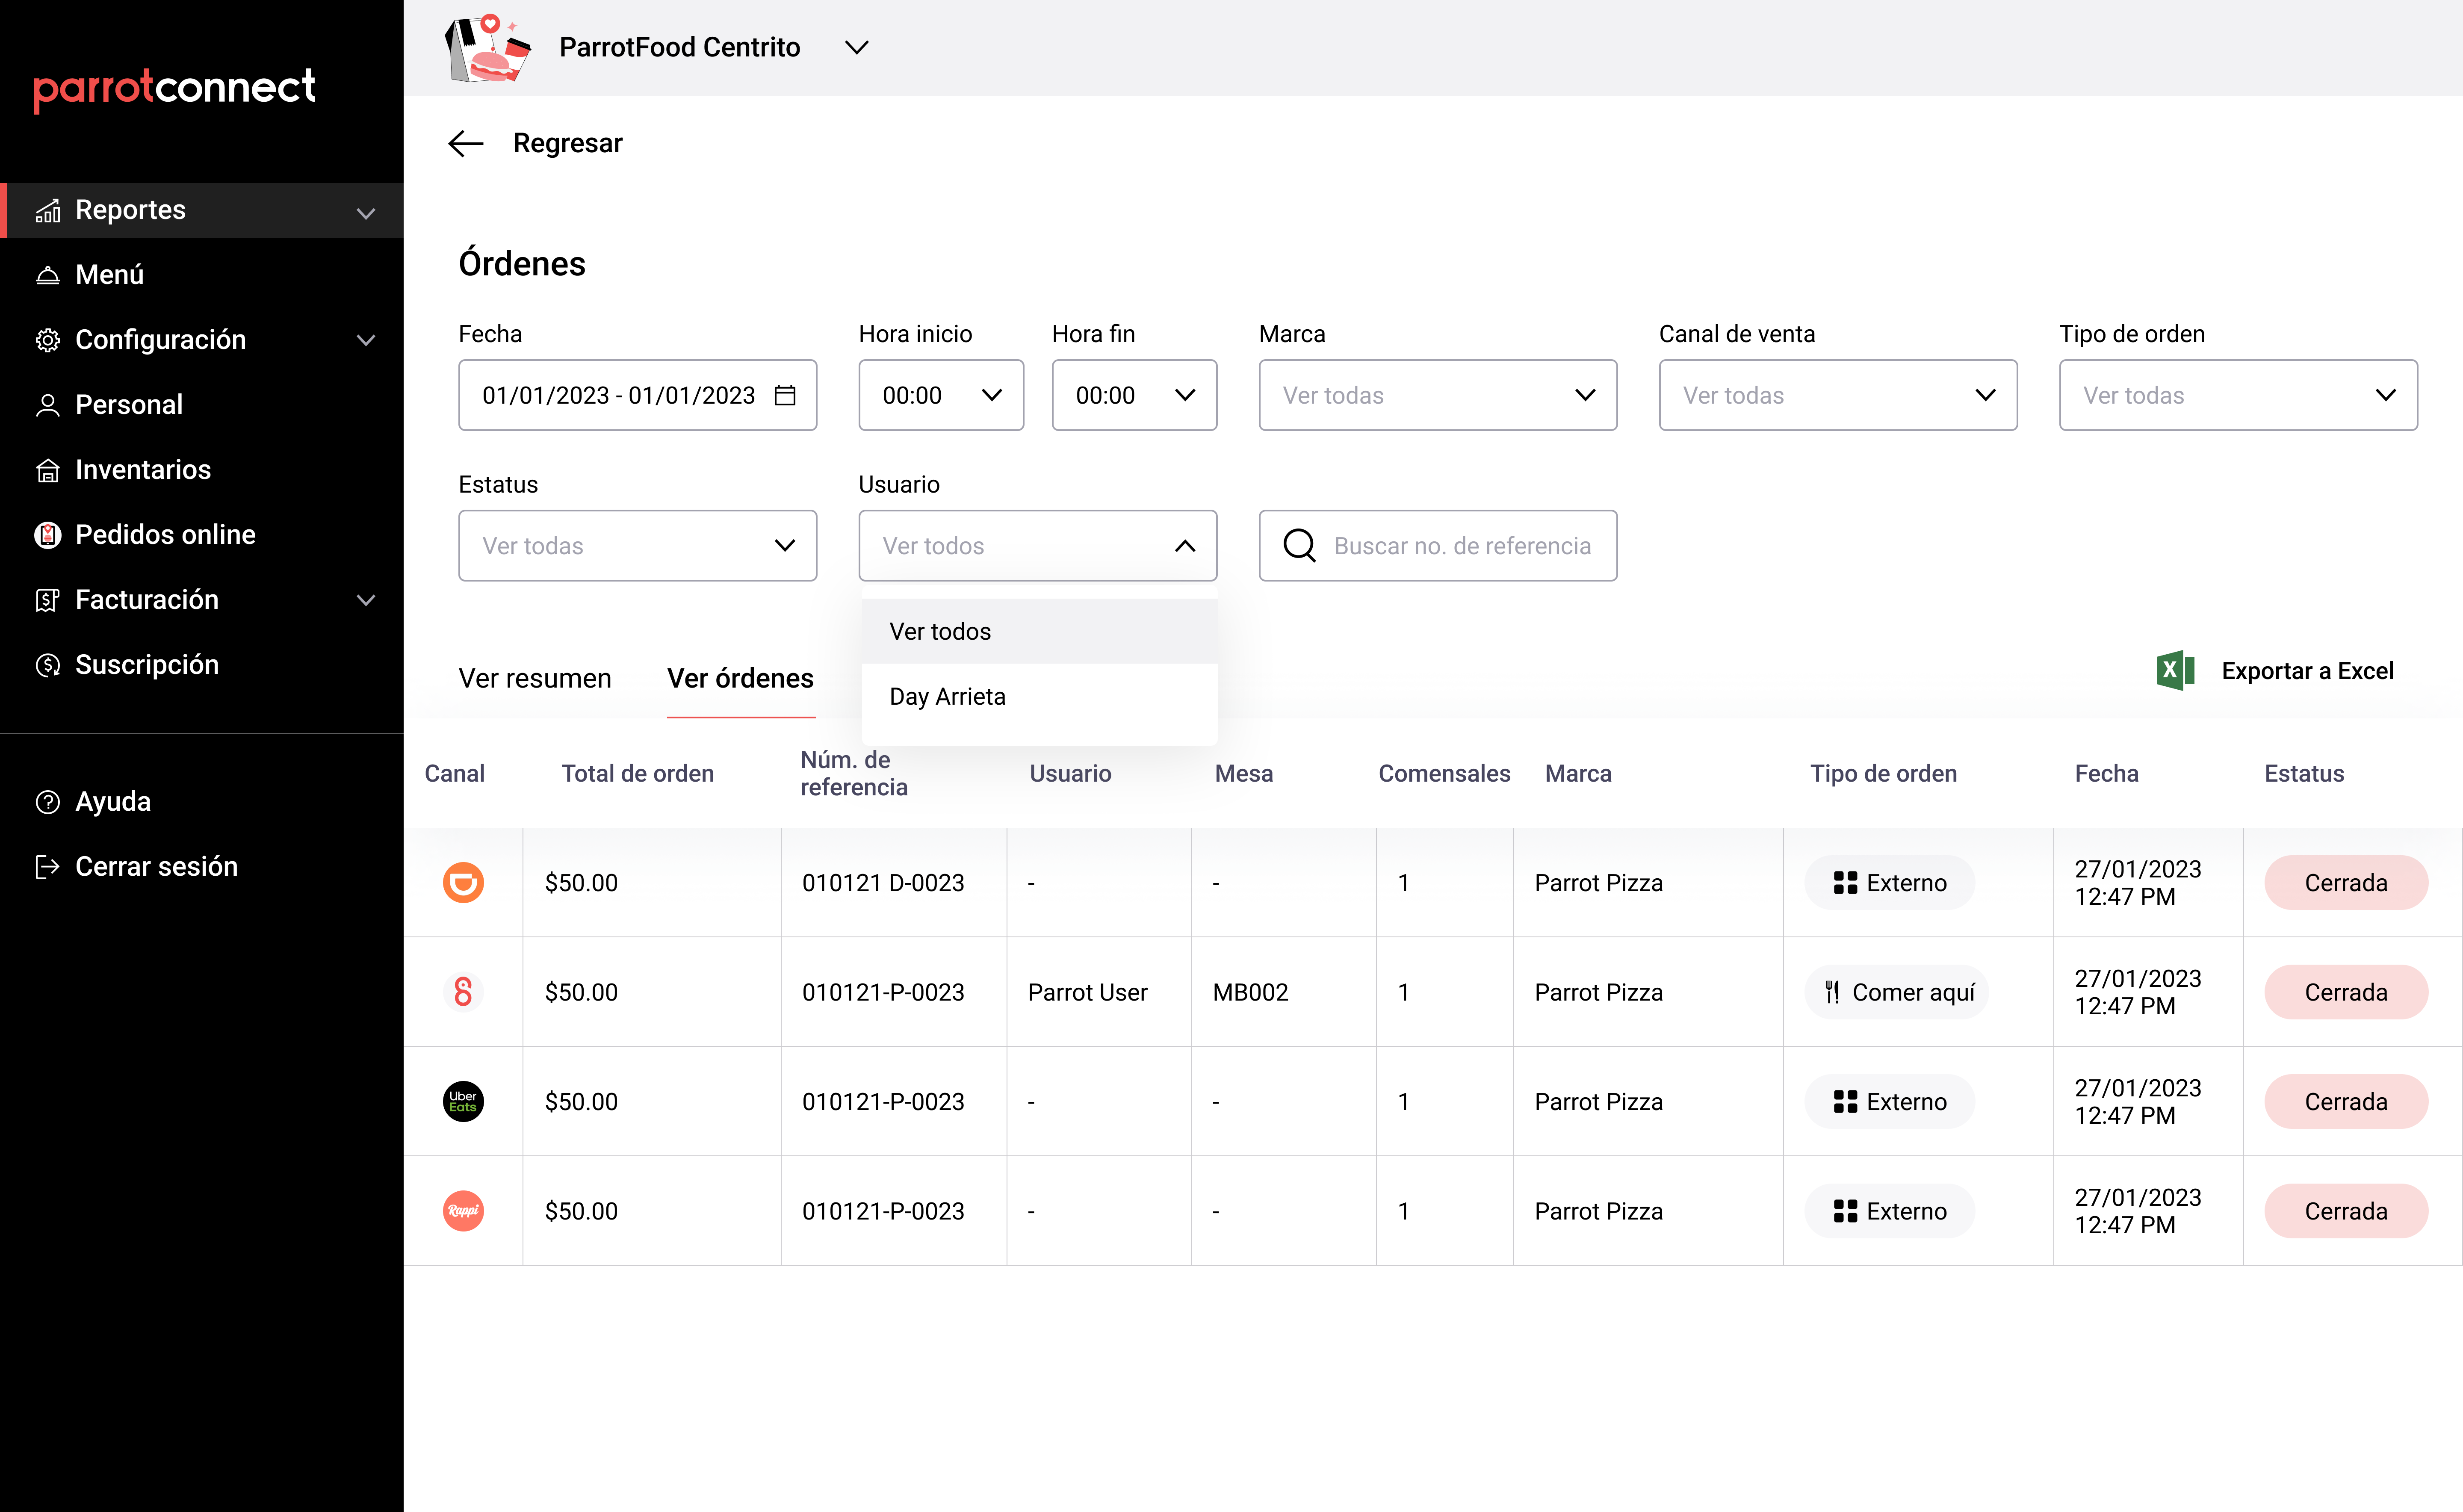Click the Facturación receipt icon
Viewport: 2463px width, 1512px height.
[x=48, y=600]
